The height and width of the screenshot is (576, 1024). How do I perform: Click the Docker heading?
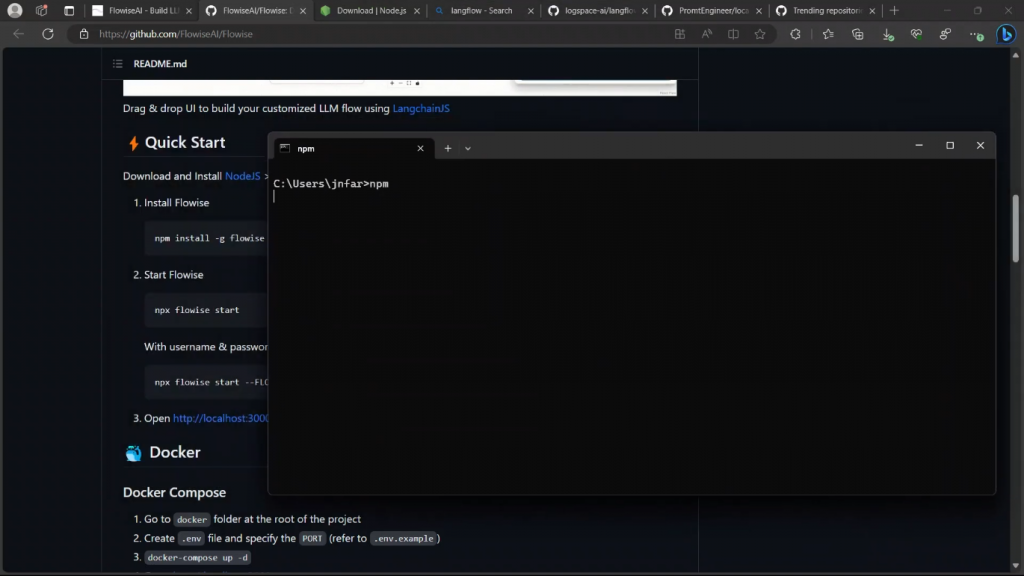coord(175,452)
